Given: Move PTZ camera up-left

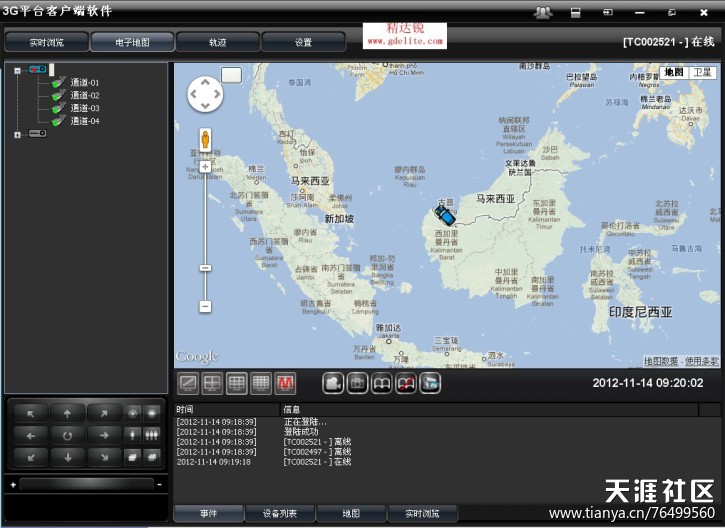Looking at the screenshot, I should click(31, 413).
